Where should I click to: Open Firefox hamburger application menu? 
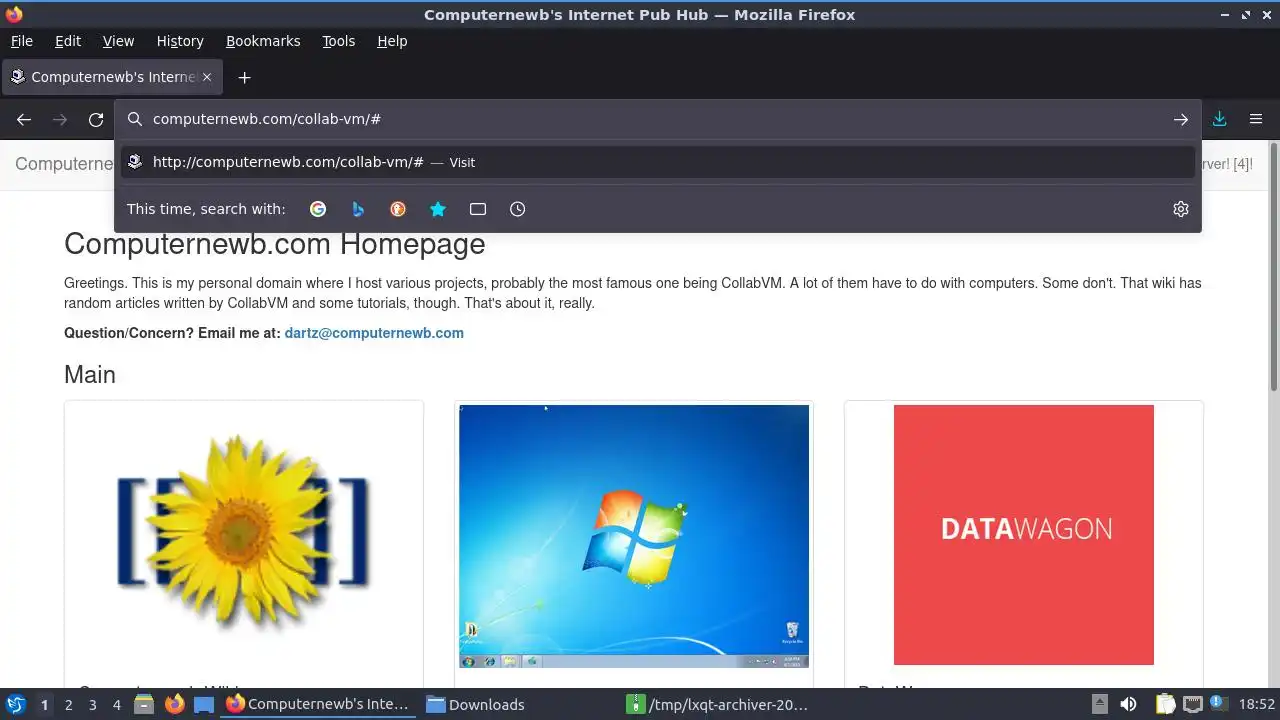[x=1256, y=119]
